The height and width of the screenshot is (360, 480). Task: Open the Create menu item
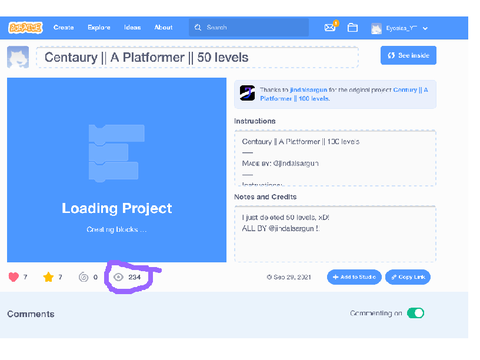pos(64,28)
